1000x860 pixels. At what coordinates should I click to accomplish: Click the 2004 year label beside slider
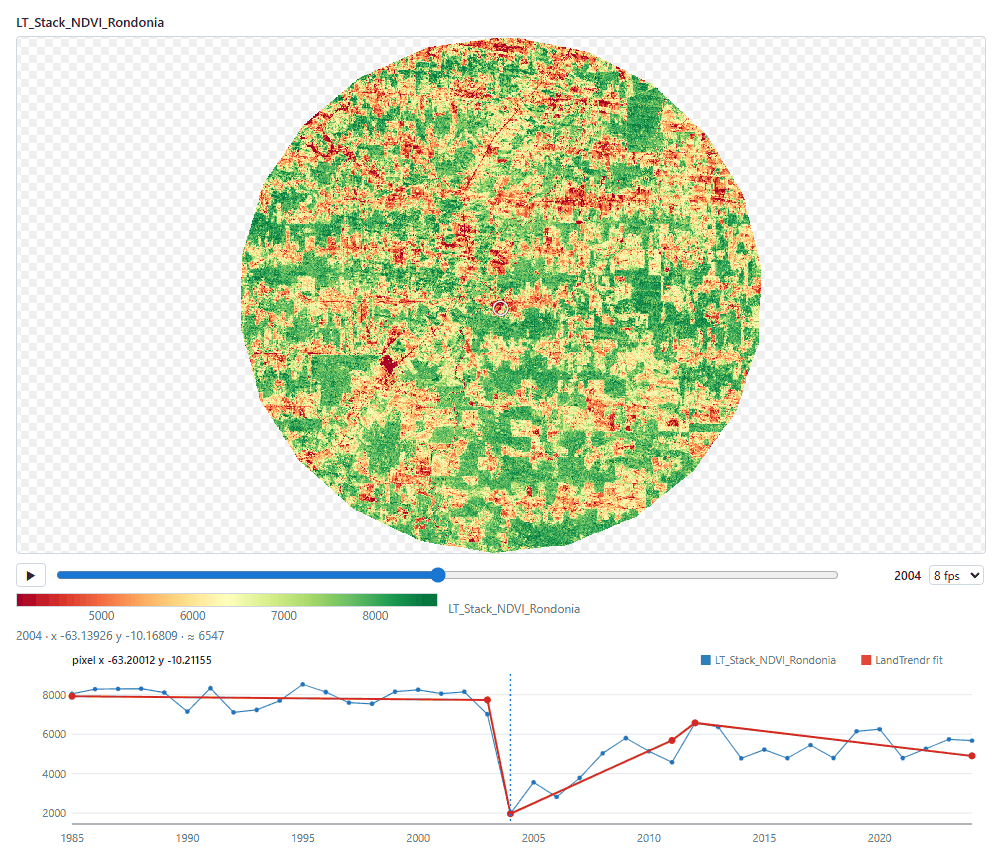click(907, 575)
